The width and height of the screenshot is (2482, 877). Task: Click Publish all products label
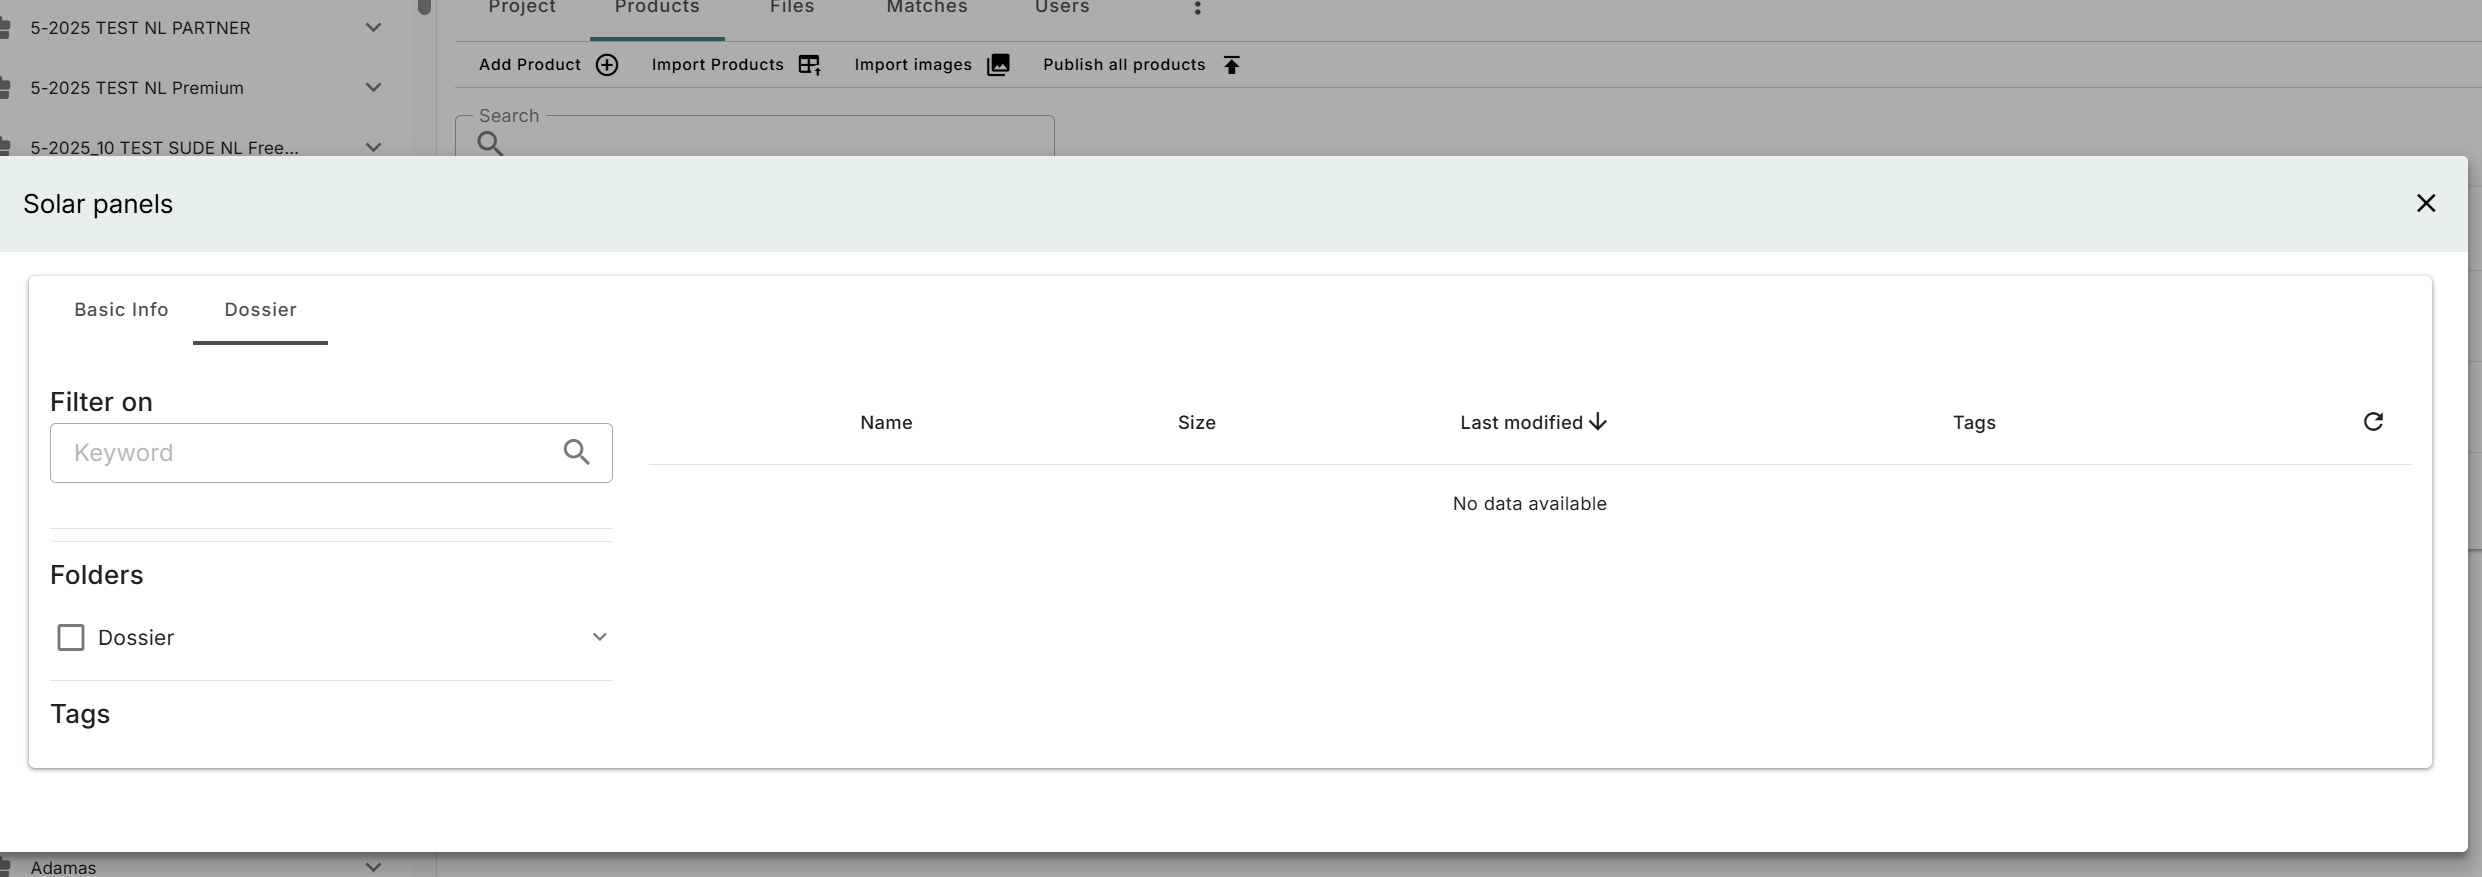tap(1124, 65)
